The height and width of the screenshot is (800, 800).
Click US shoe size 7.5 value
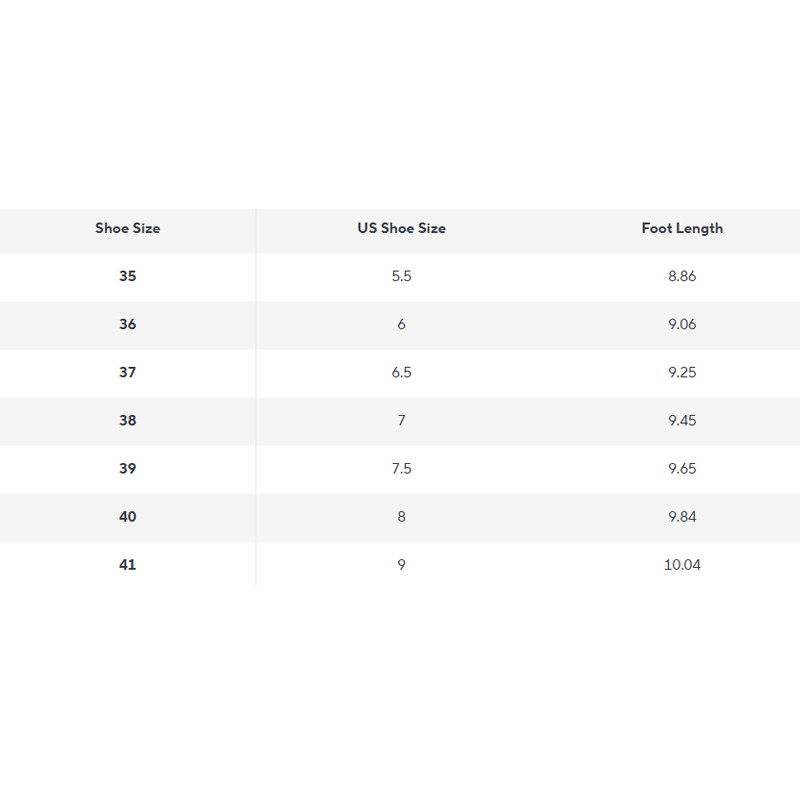[401, 468]
